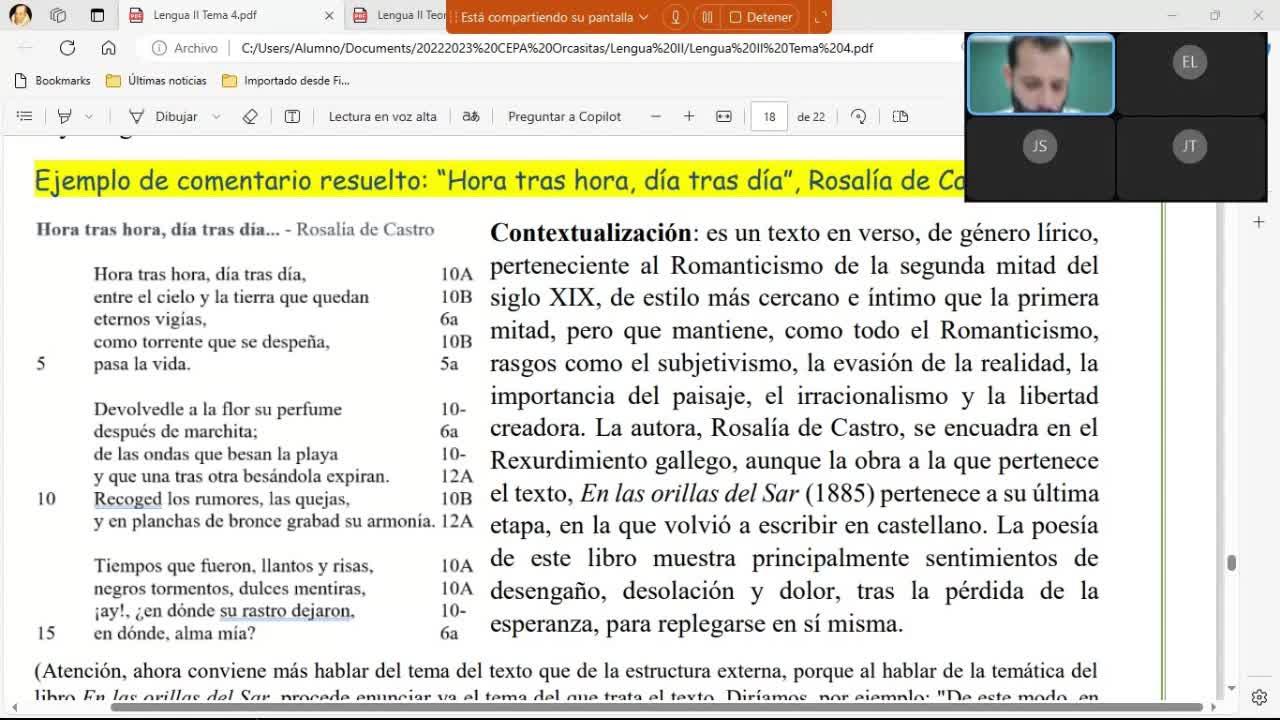Screen dimensions: 1280x720
Task: Minimize the Edge browser window
Action: click(x=1172, y=15)
